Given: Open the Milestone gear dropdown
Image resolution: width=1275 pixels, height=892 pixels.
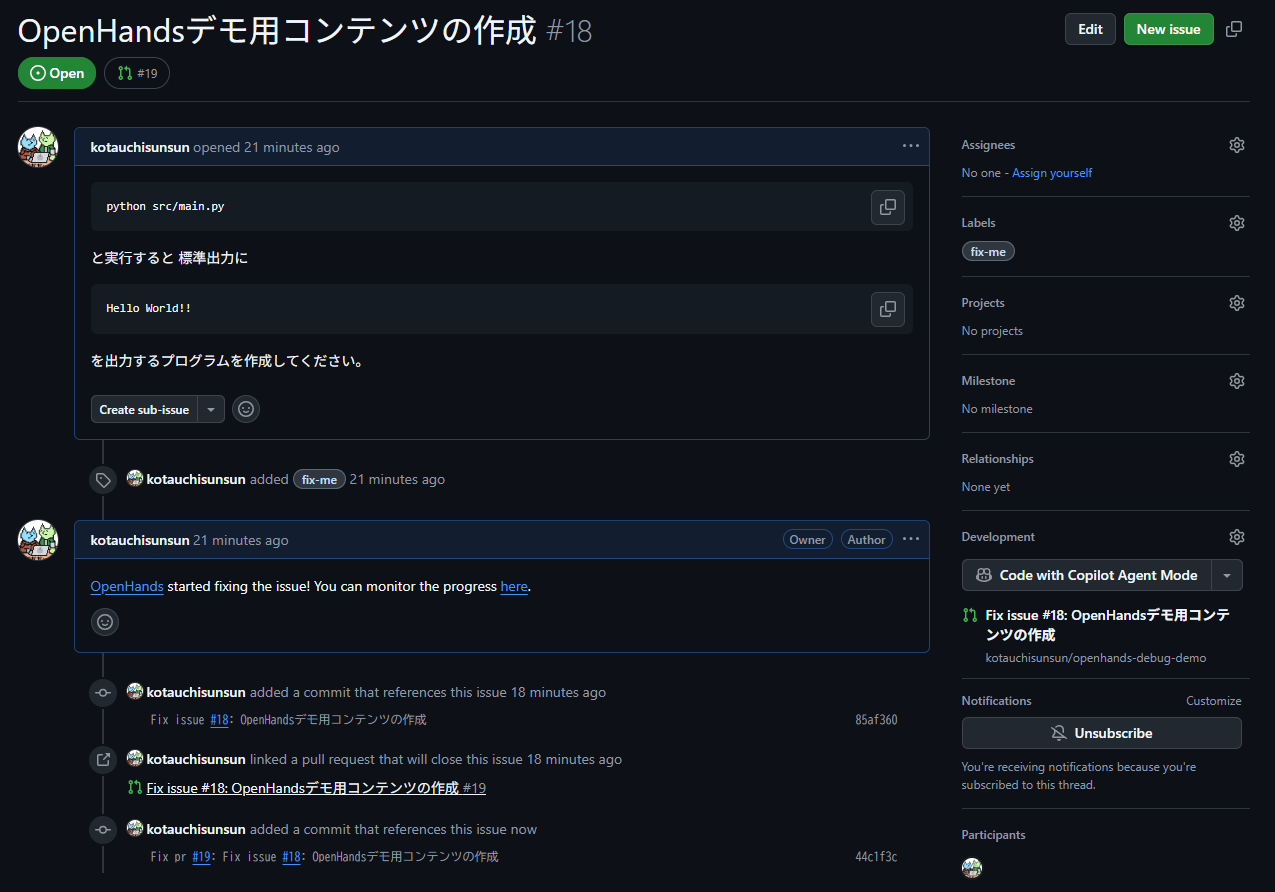Looking at the screenshot, I should click(x=1236, y=380).
